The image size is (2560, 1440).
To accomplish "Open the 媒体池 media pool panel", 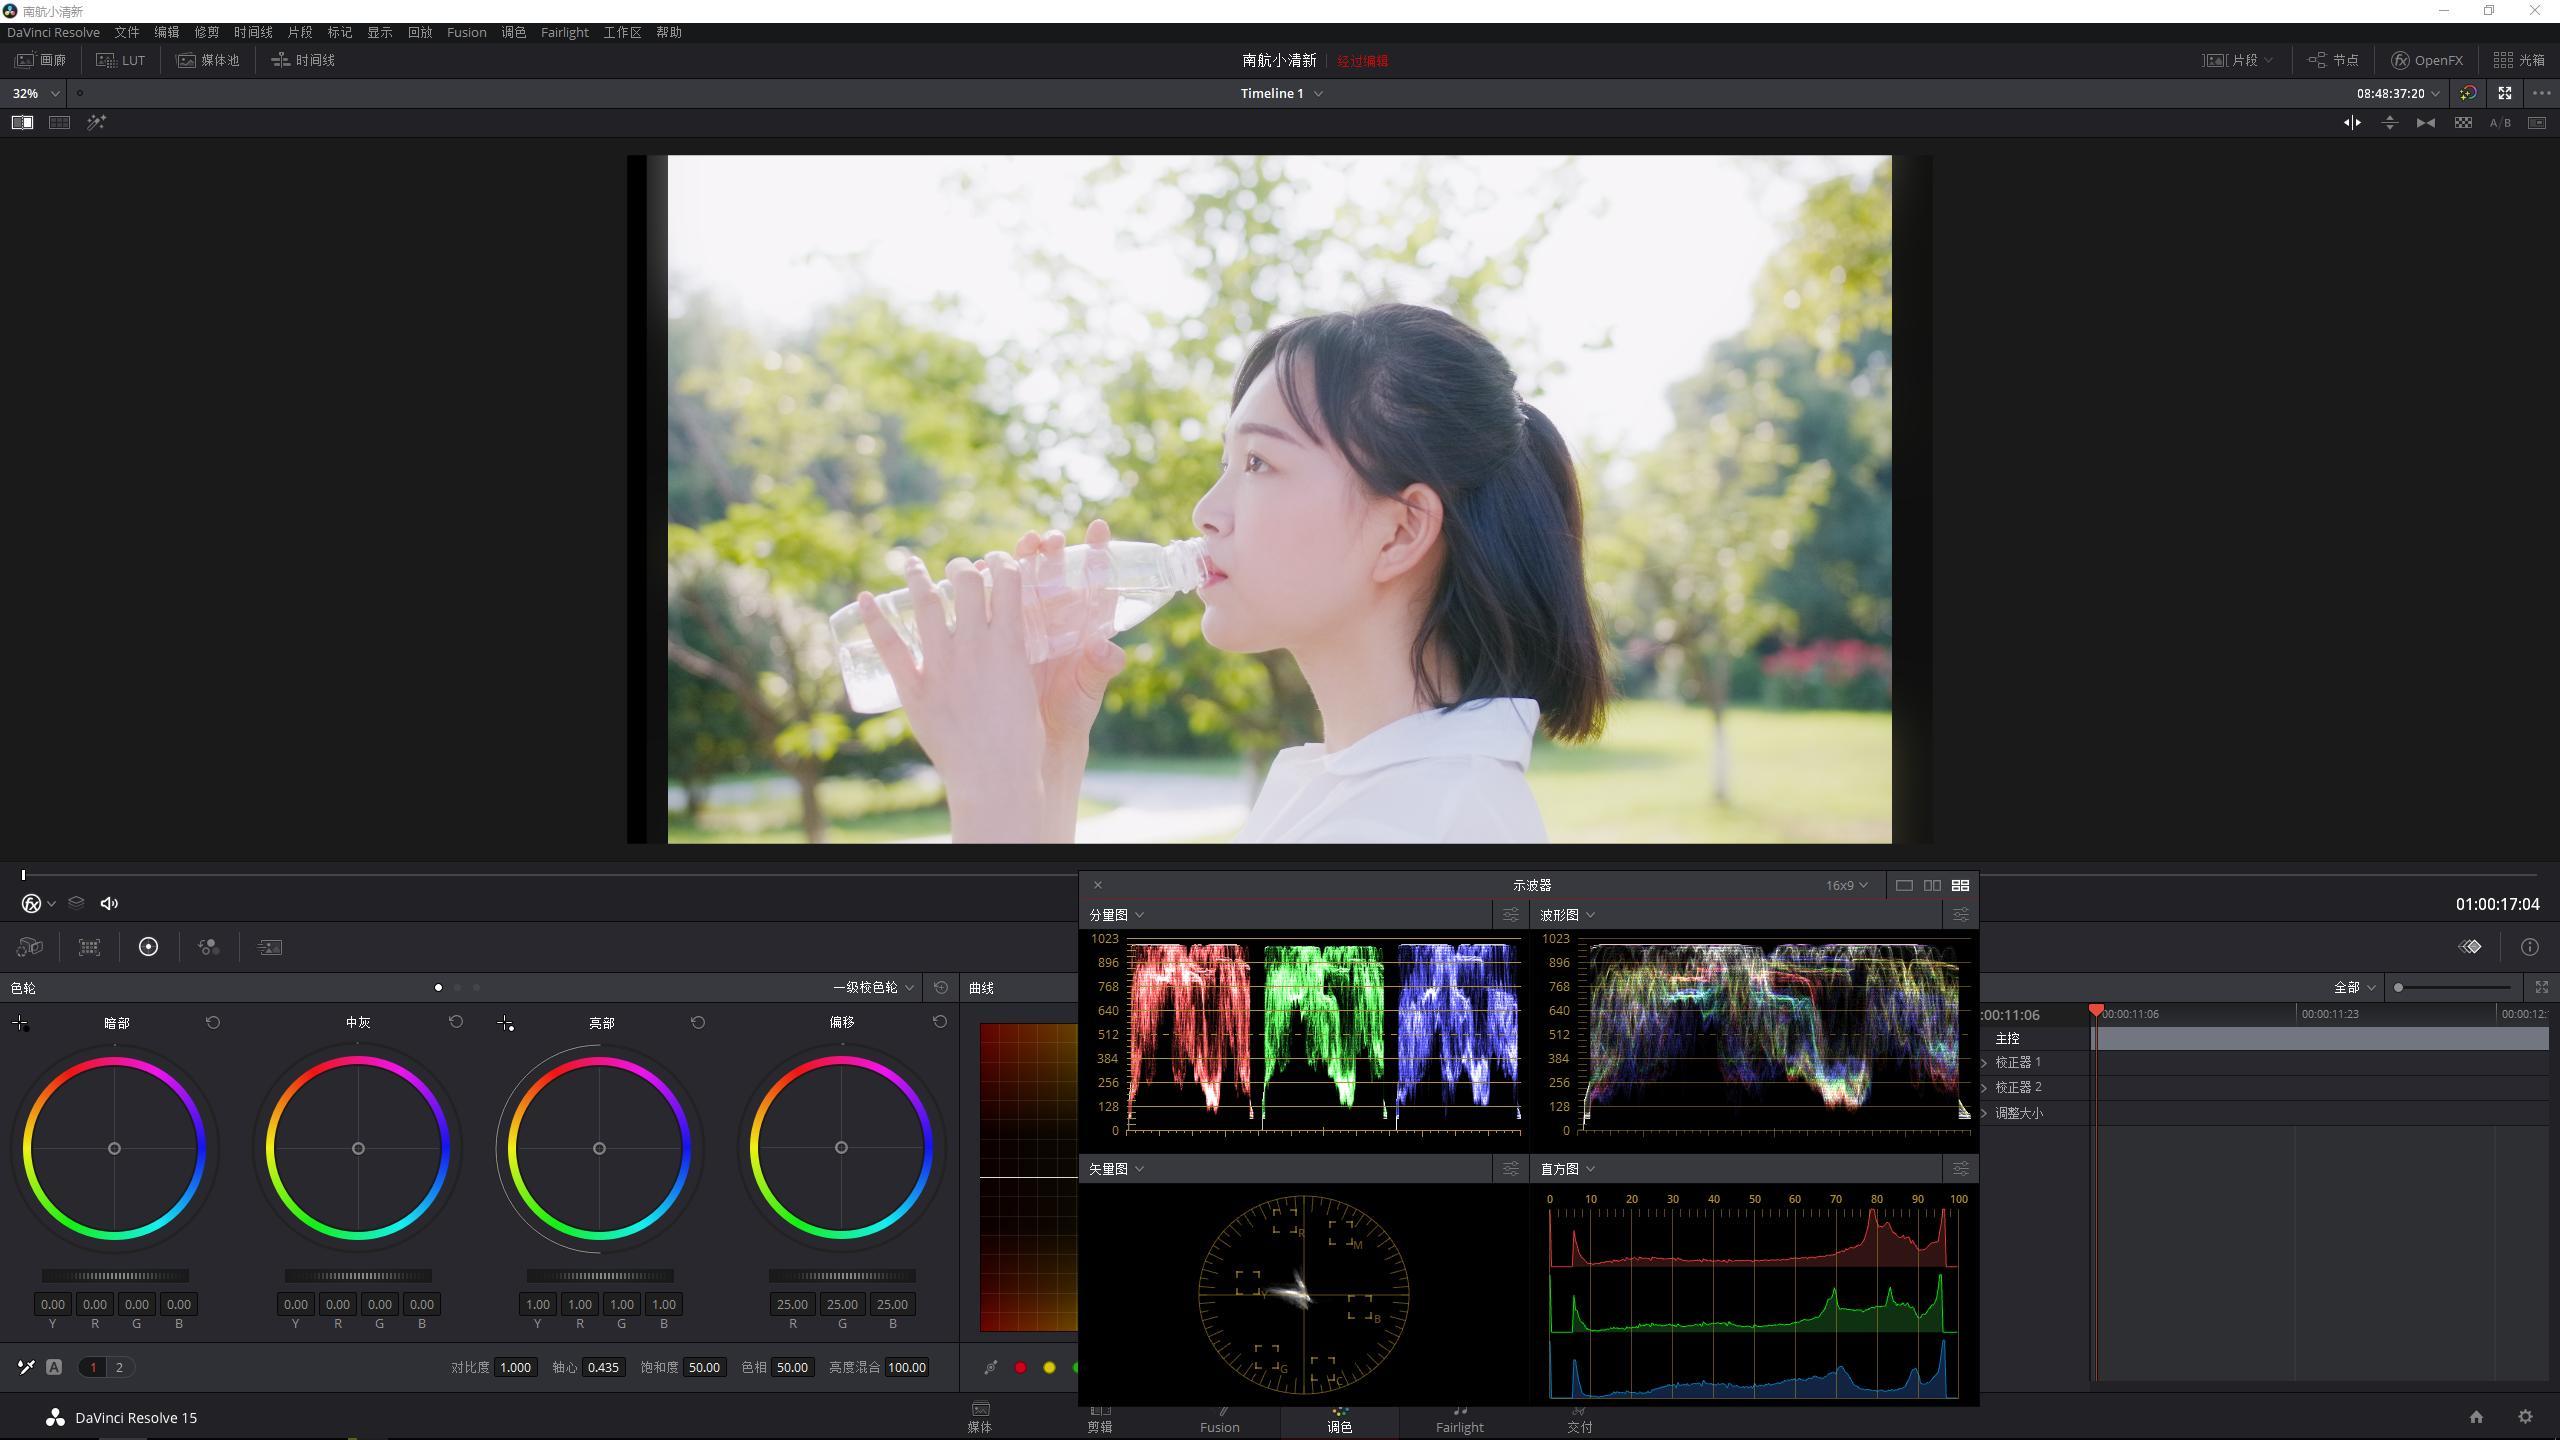I will point(208,60).
